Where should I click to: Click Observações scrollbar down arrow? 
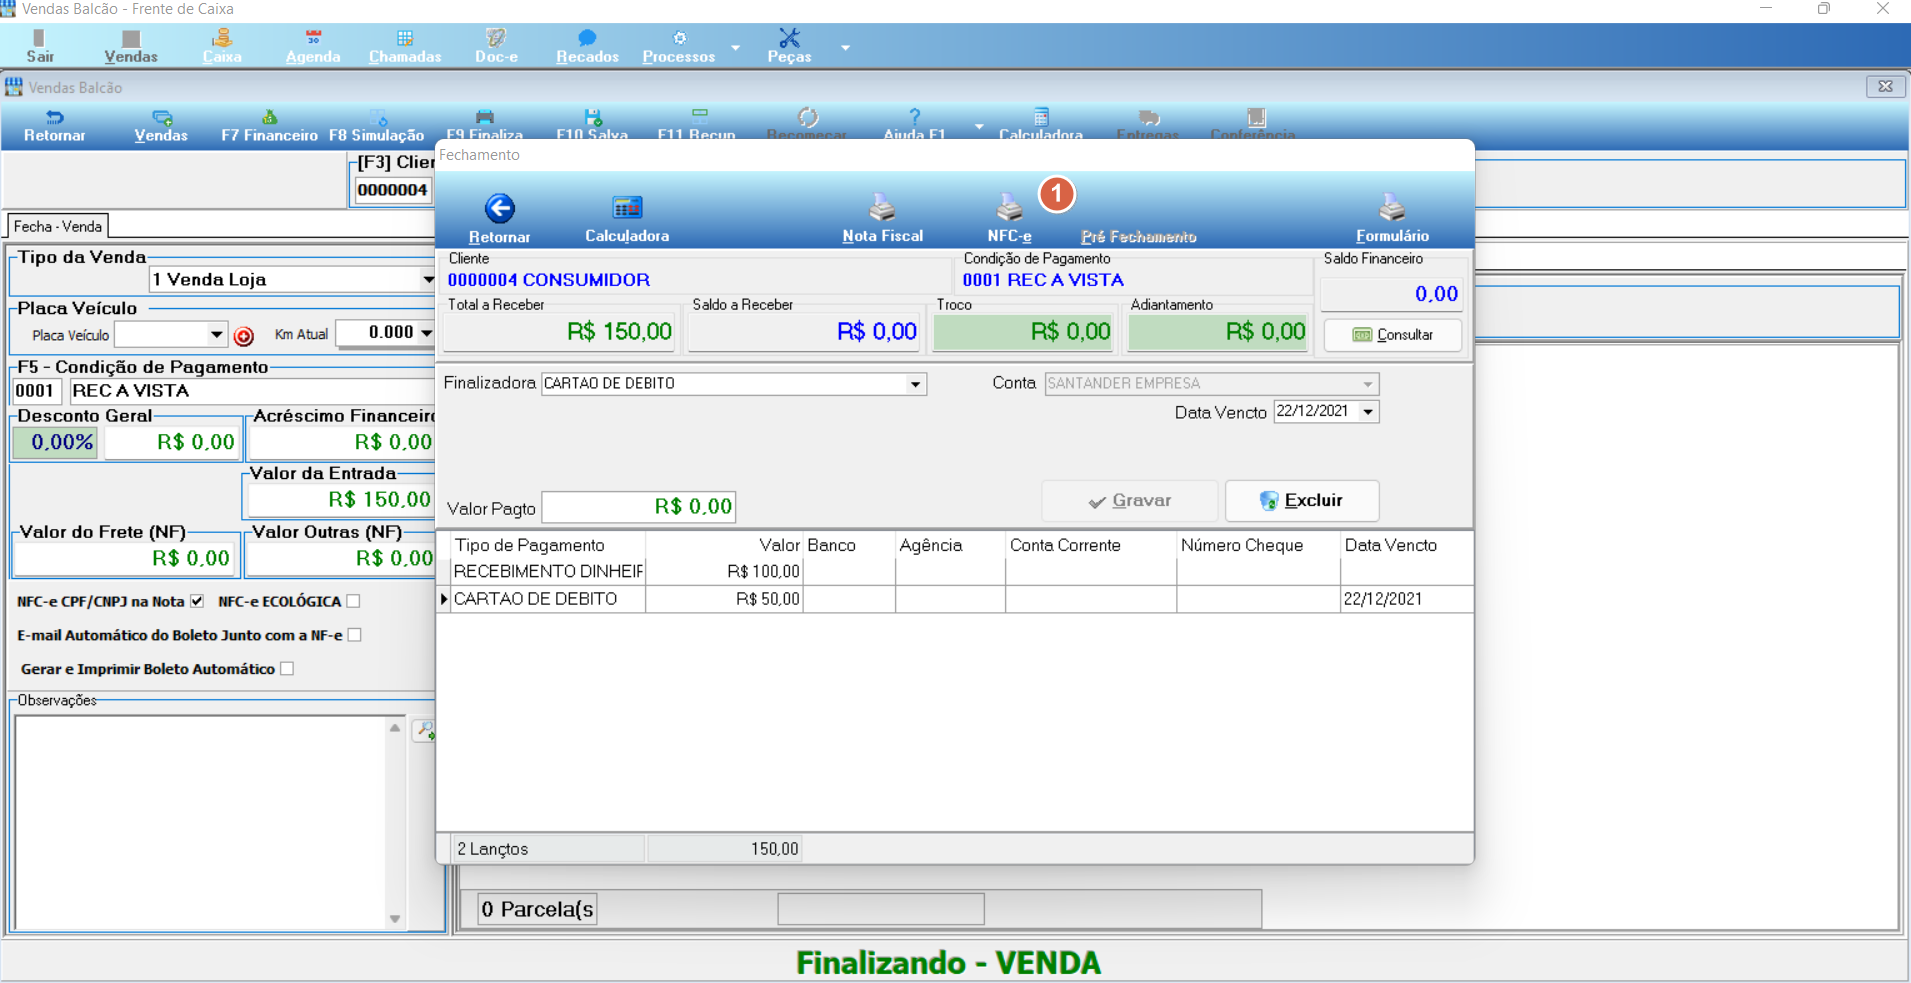(395, 919)
